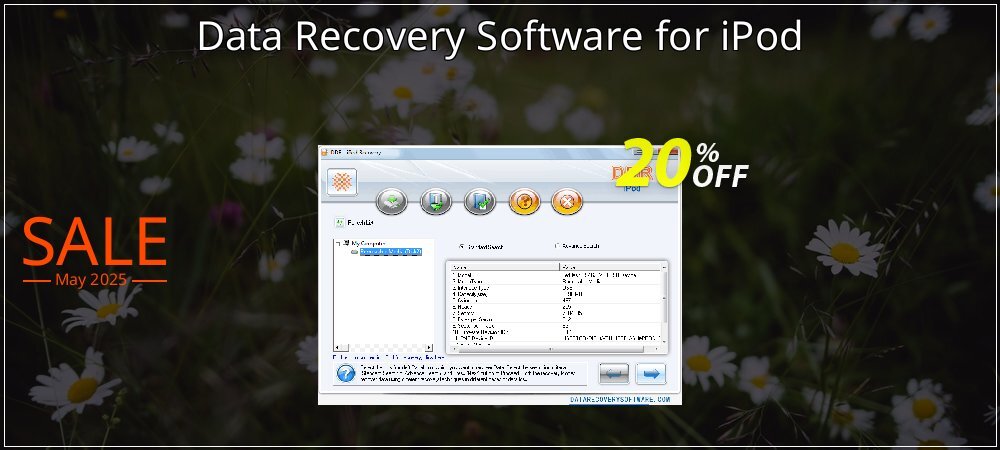Click the round save toolbar button with green down arrow
The height and width of the screenshot is (450, 1000).
tap(436, 202)
